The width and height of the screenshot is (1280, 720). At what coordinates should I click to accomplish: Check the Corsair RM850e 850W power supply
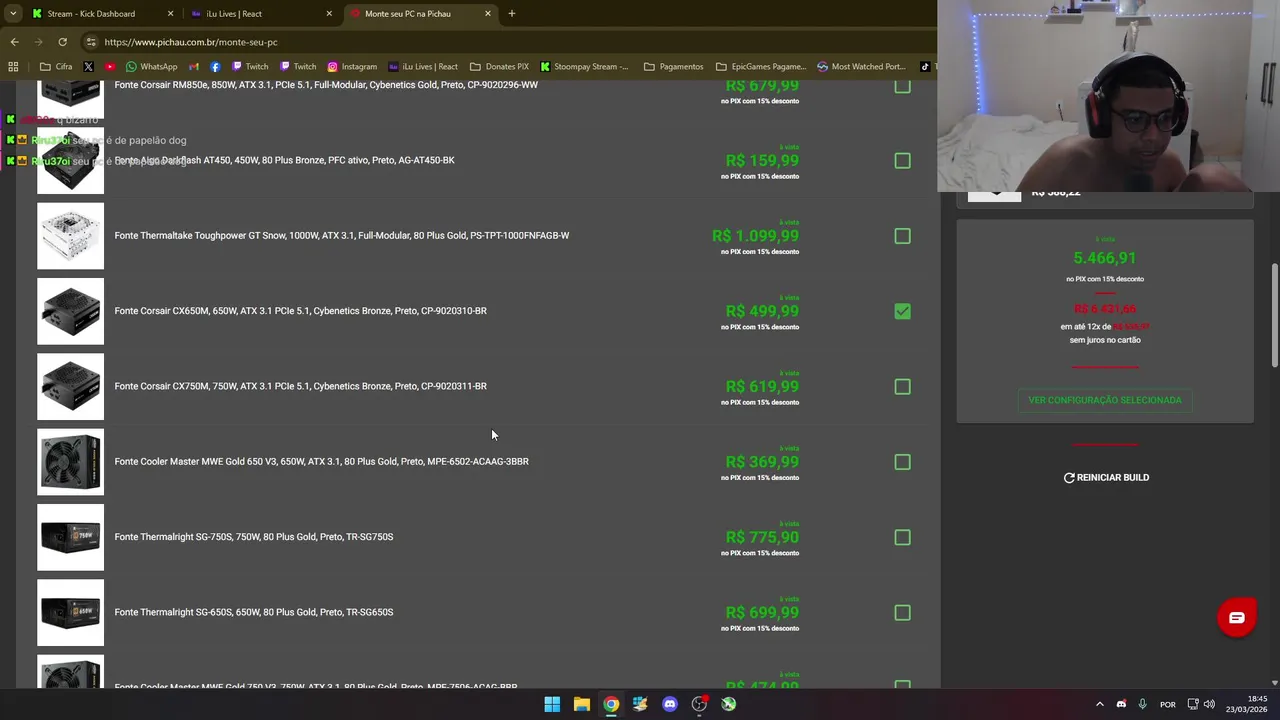pyautogui.click(x=902, y=86)
